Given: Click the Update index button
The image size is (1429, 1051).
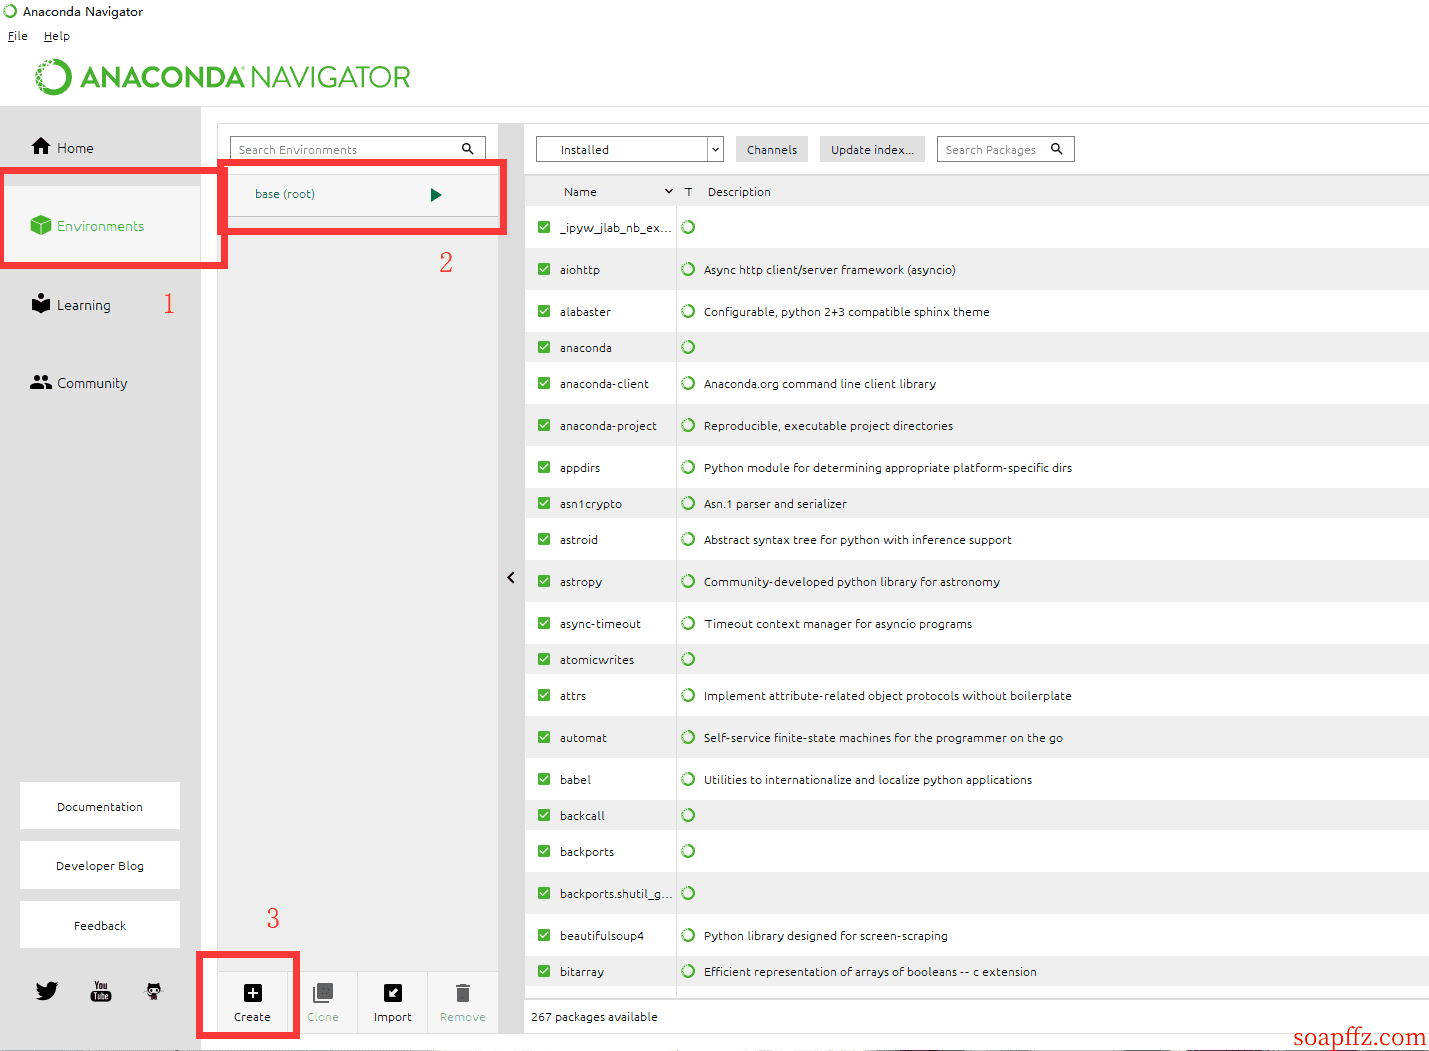Looking at the screenshot, I should [872, 149].
